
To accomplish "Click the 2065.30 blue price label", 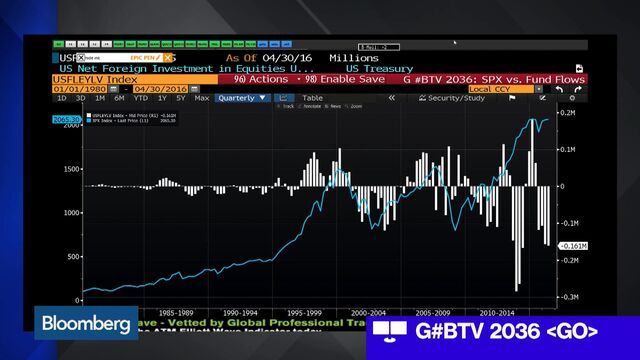I will (67, 119).
